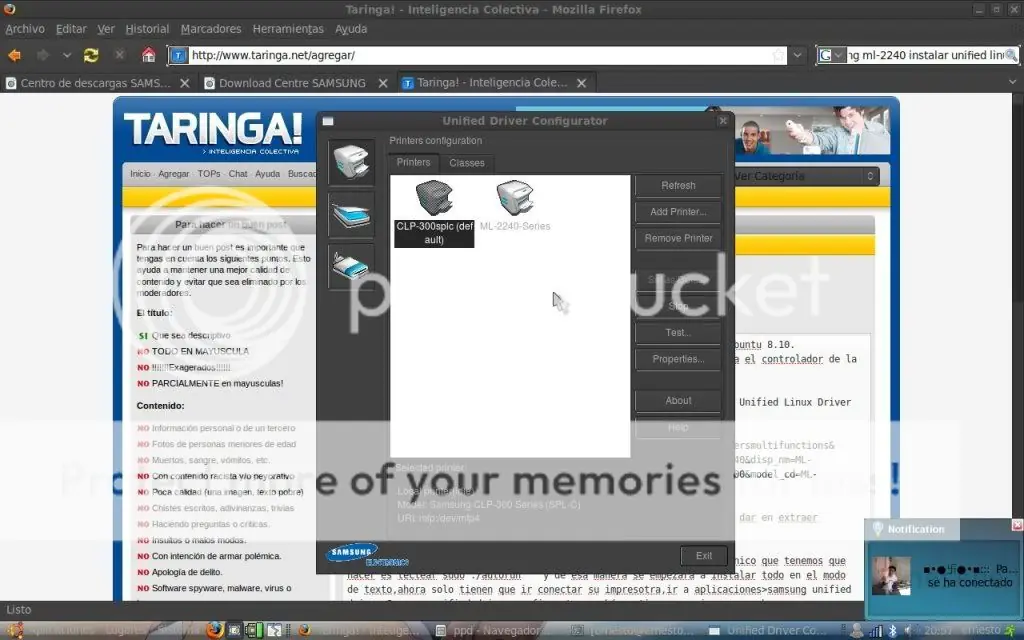Bookmark page using the star icon
Viewport: 1024px width, 640px height.
[x=778, y=56]
